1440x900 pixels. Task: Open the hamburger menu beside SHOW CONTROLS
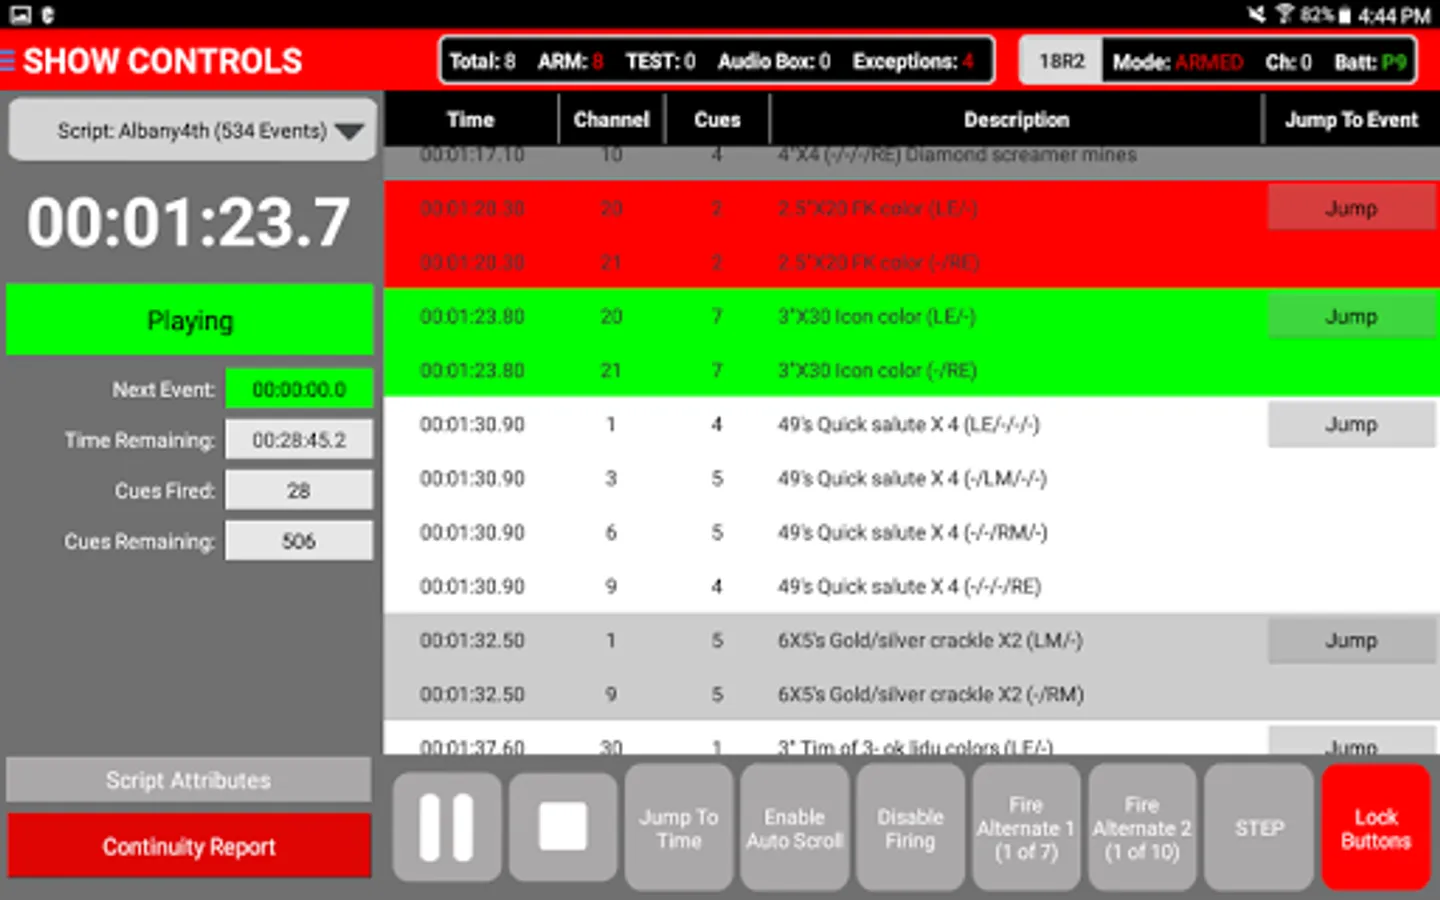click(7, 61)
